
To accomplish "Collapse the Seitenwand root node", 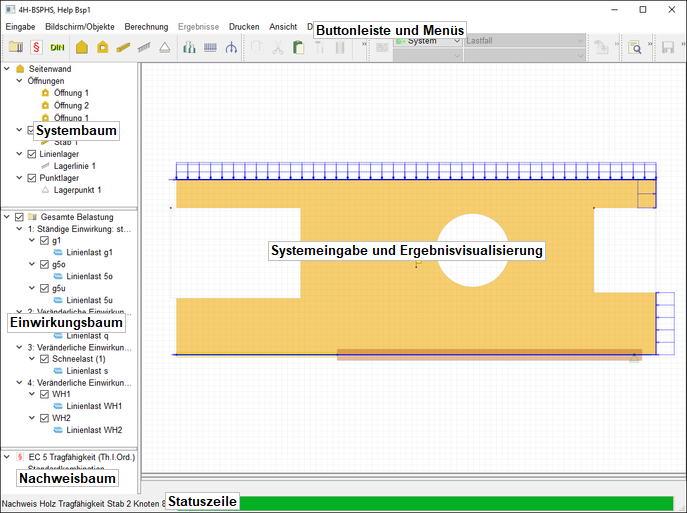I will [7, 68].
